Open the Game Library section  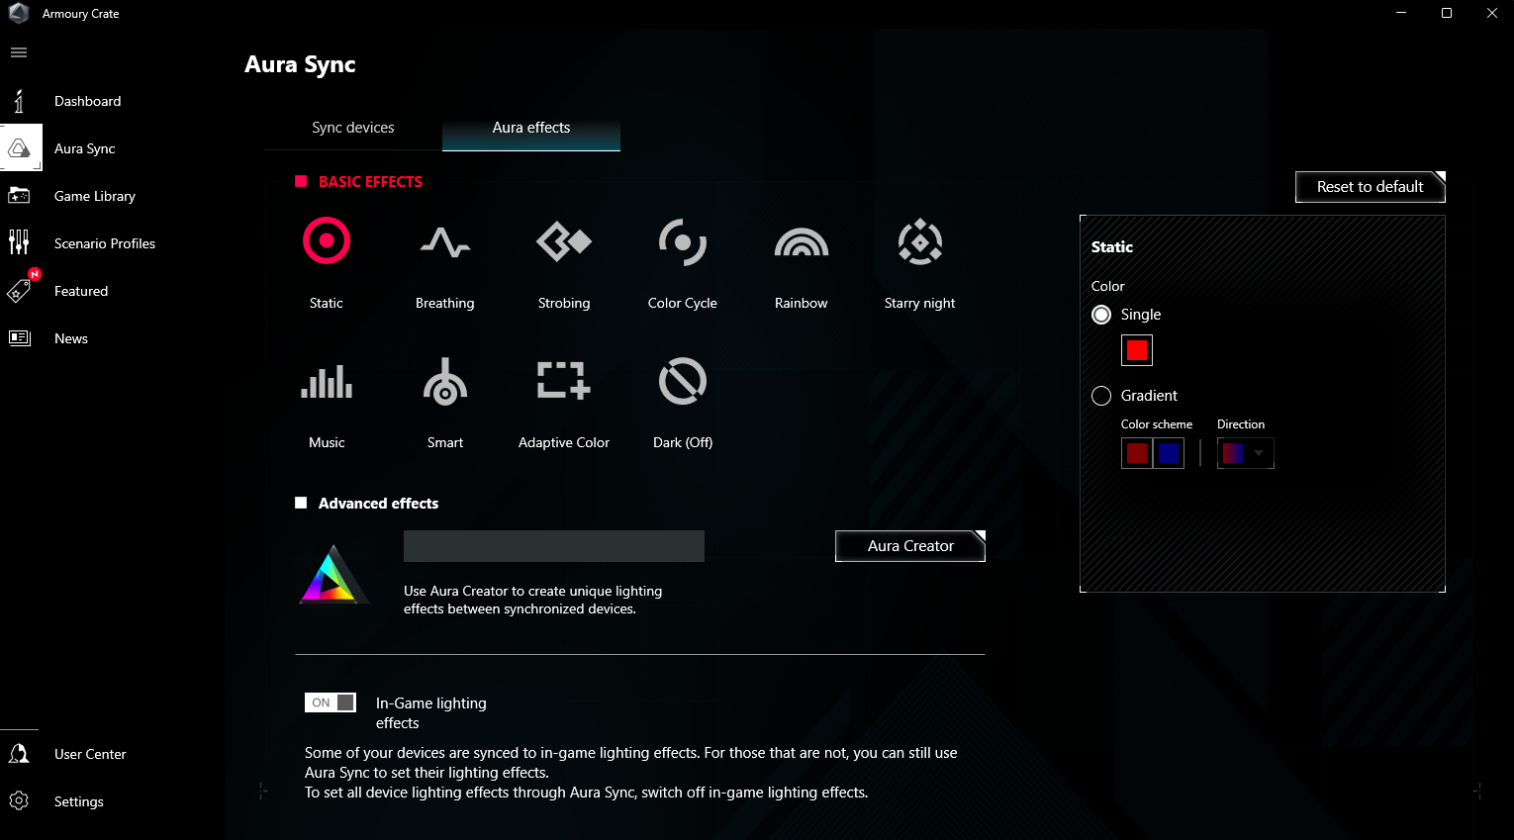tap(94, 195)
